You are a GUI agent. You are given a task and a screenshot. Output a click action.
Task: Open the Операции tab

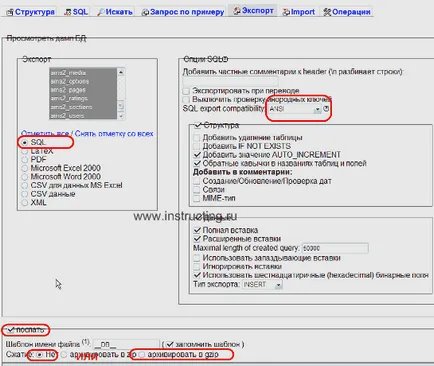point(347,12)
